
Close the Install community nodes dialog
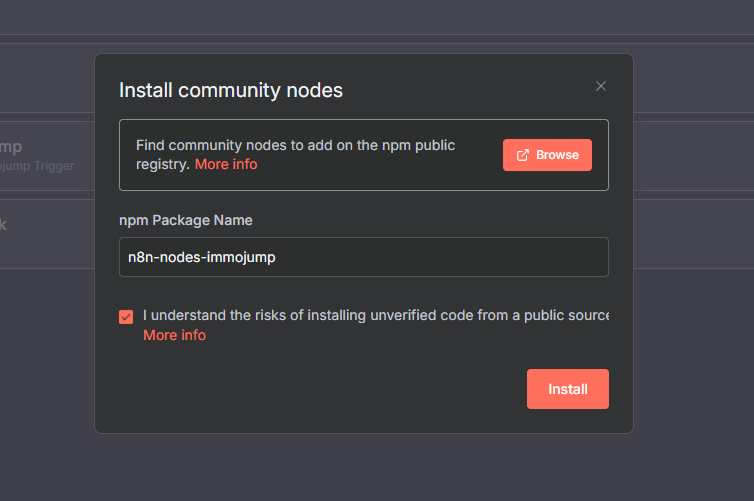point(601,86)
